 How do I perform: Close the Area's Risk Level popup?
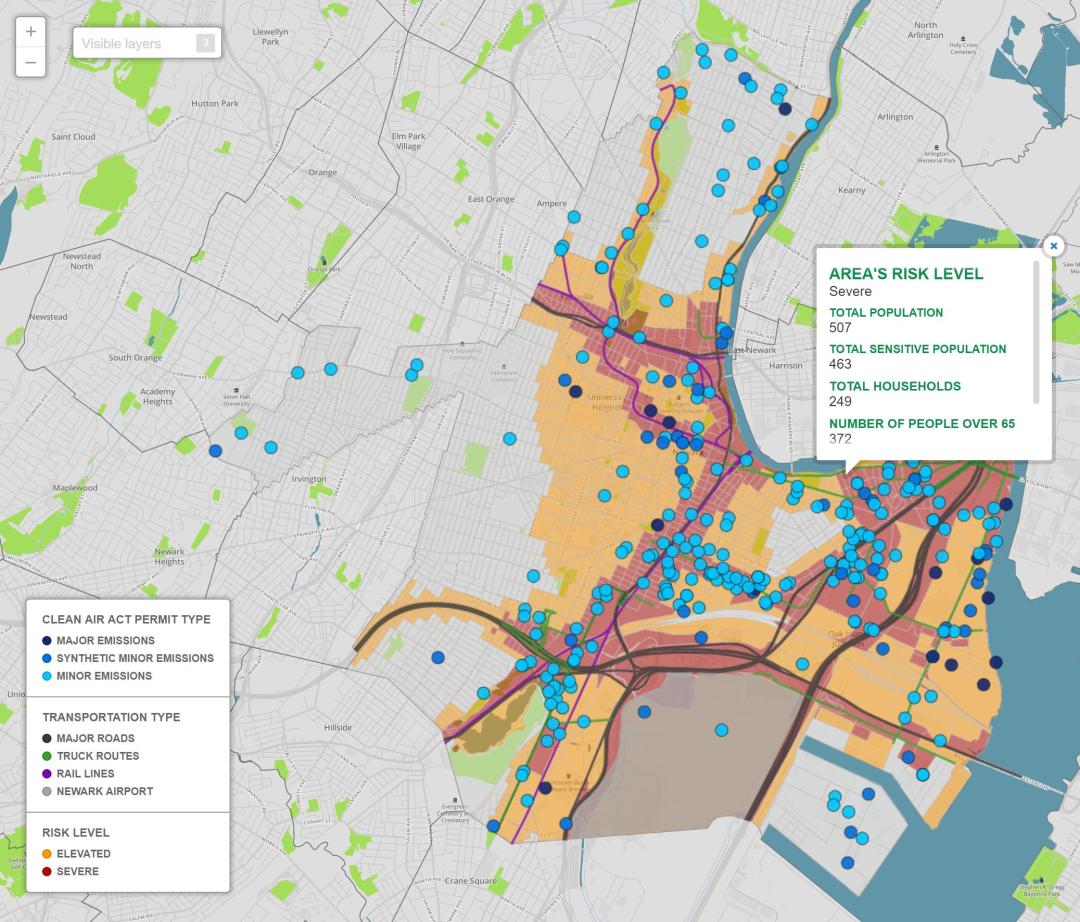[x=1053, y=245]
